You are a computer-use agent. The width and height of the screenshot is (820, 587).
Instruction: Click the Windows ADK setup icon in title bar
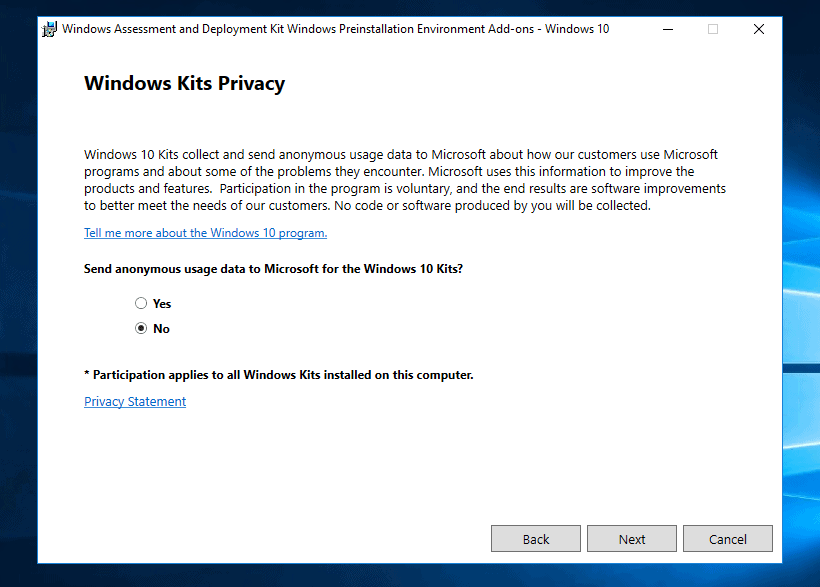(49, 28)
